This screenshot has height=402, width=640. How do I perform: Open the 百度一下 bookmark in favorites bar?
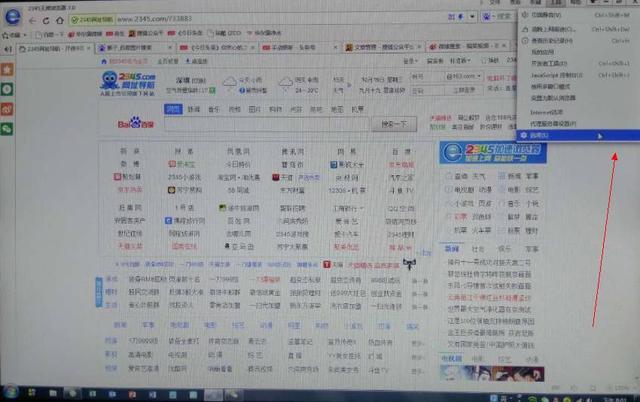(49, 35)
